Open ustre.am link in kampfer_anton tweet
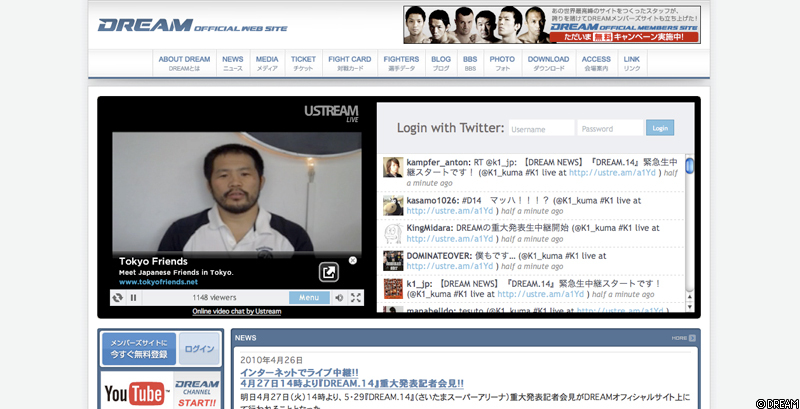This screenshot has height=409, width=800. [x=612, y=173]
